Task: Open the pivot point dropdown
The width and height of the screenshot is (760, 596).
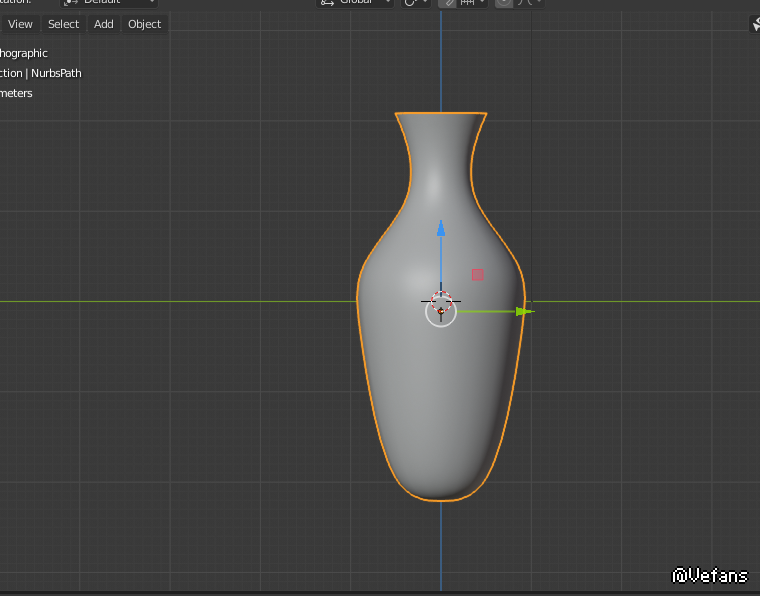Action: 416,3
